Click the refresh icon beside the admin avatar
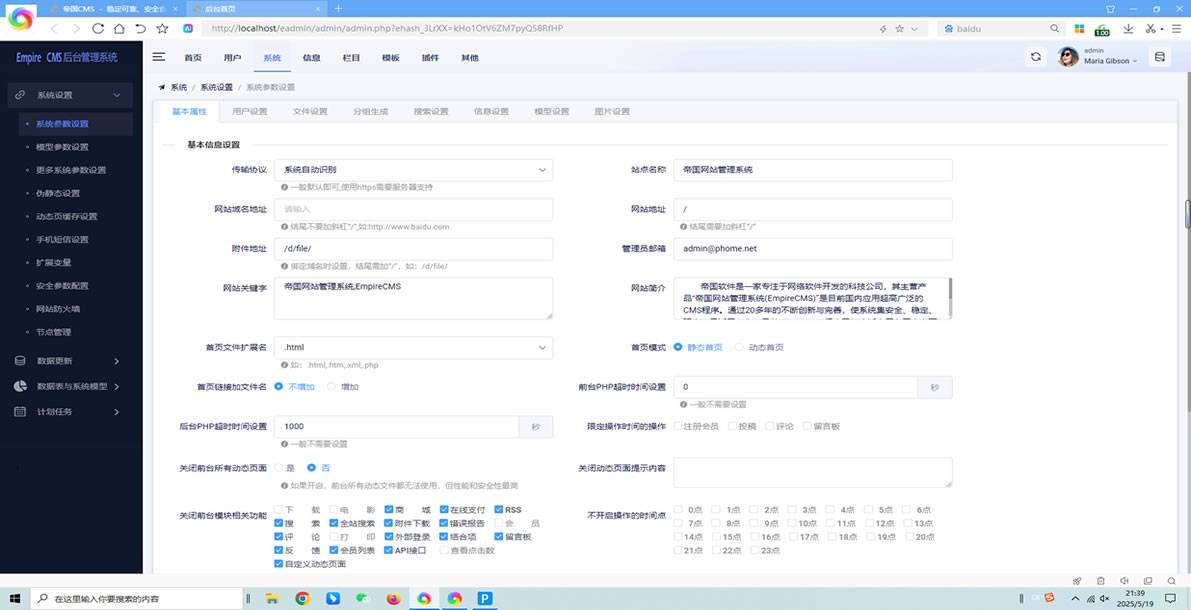Image resolution: width=1191 pixels, height=610 pixels. pos(1035,57)
